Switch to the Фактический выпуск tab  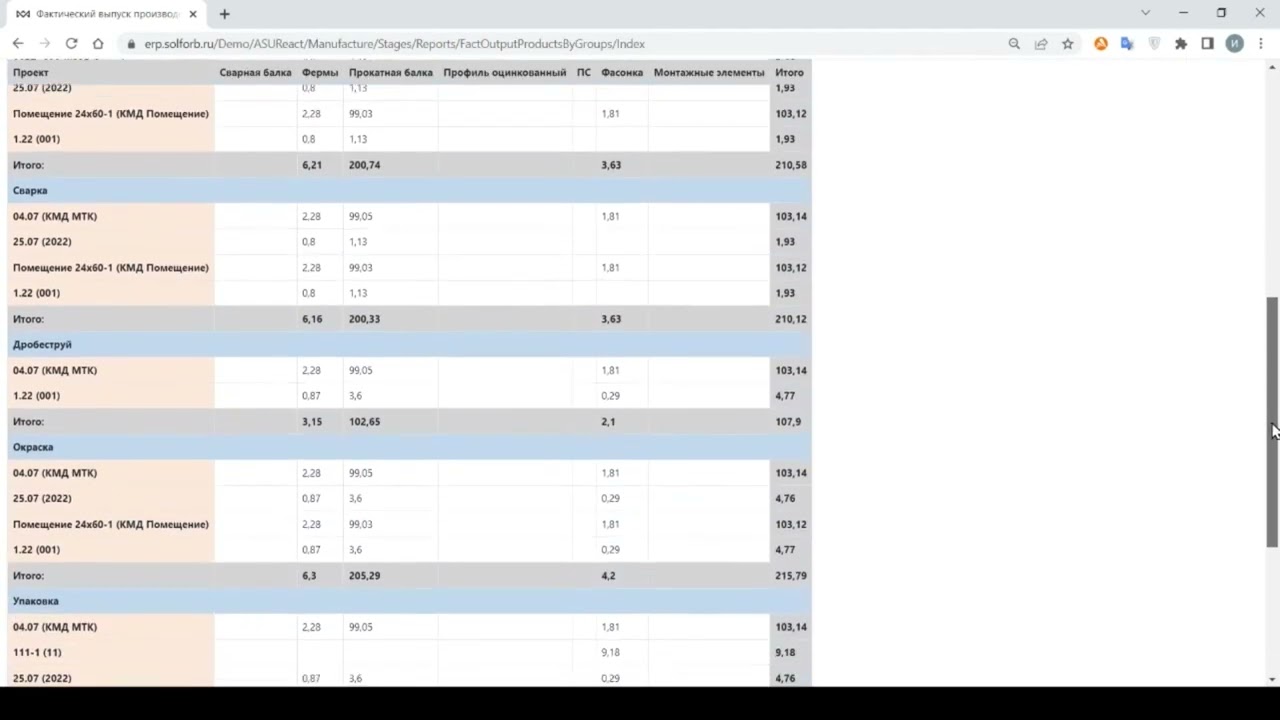click(x=106, y=14)
